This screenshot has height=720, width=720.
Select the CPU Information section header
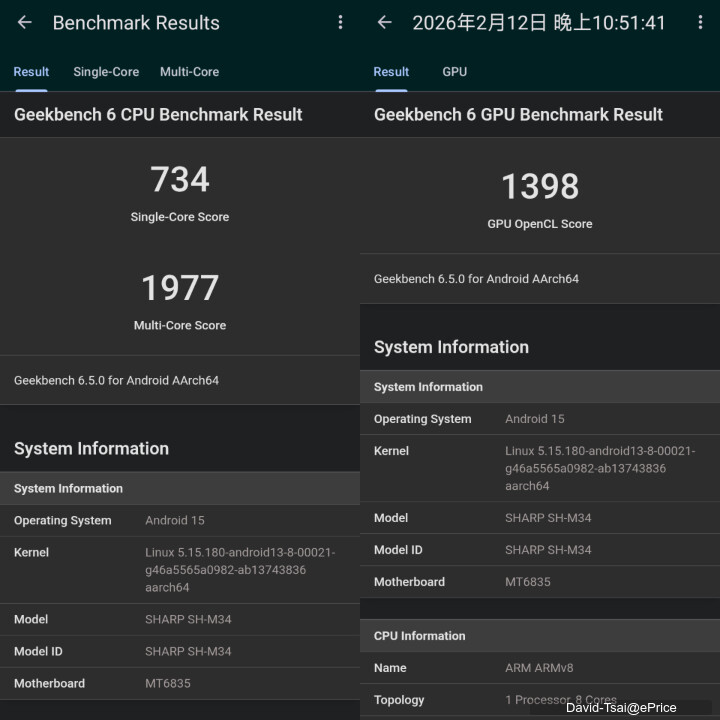(540, 636)
